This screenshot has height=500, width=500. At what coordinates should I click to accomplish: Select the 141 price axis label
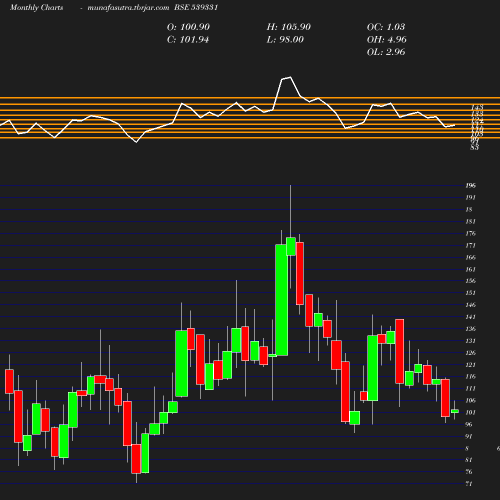click(x=471, y=317)
